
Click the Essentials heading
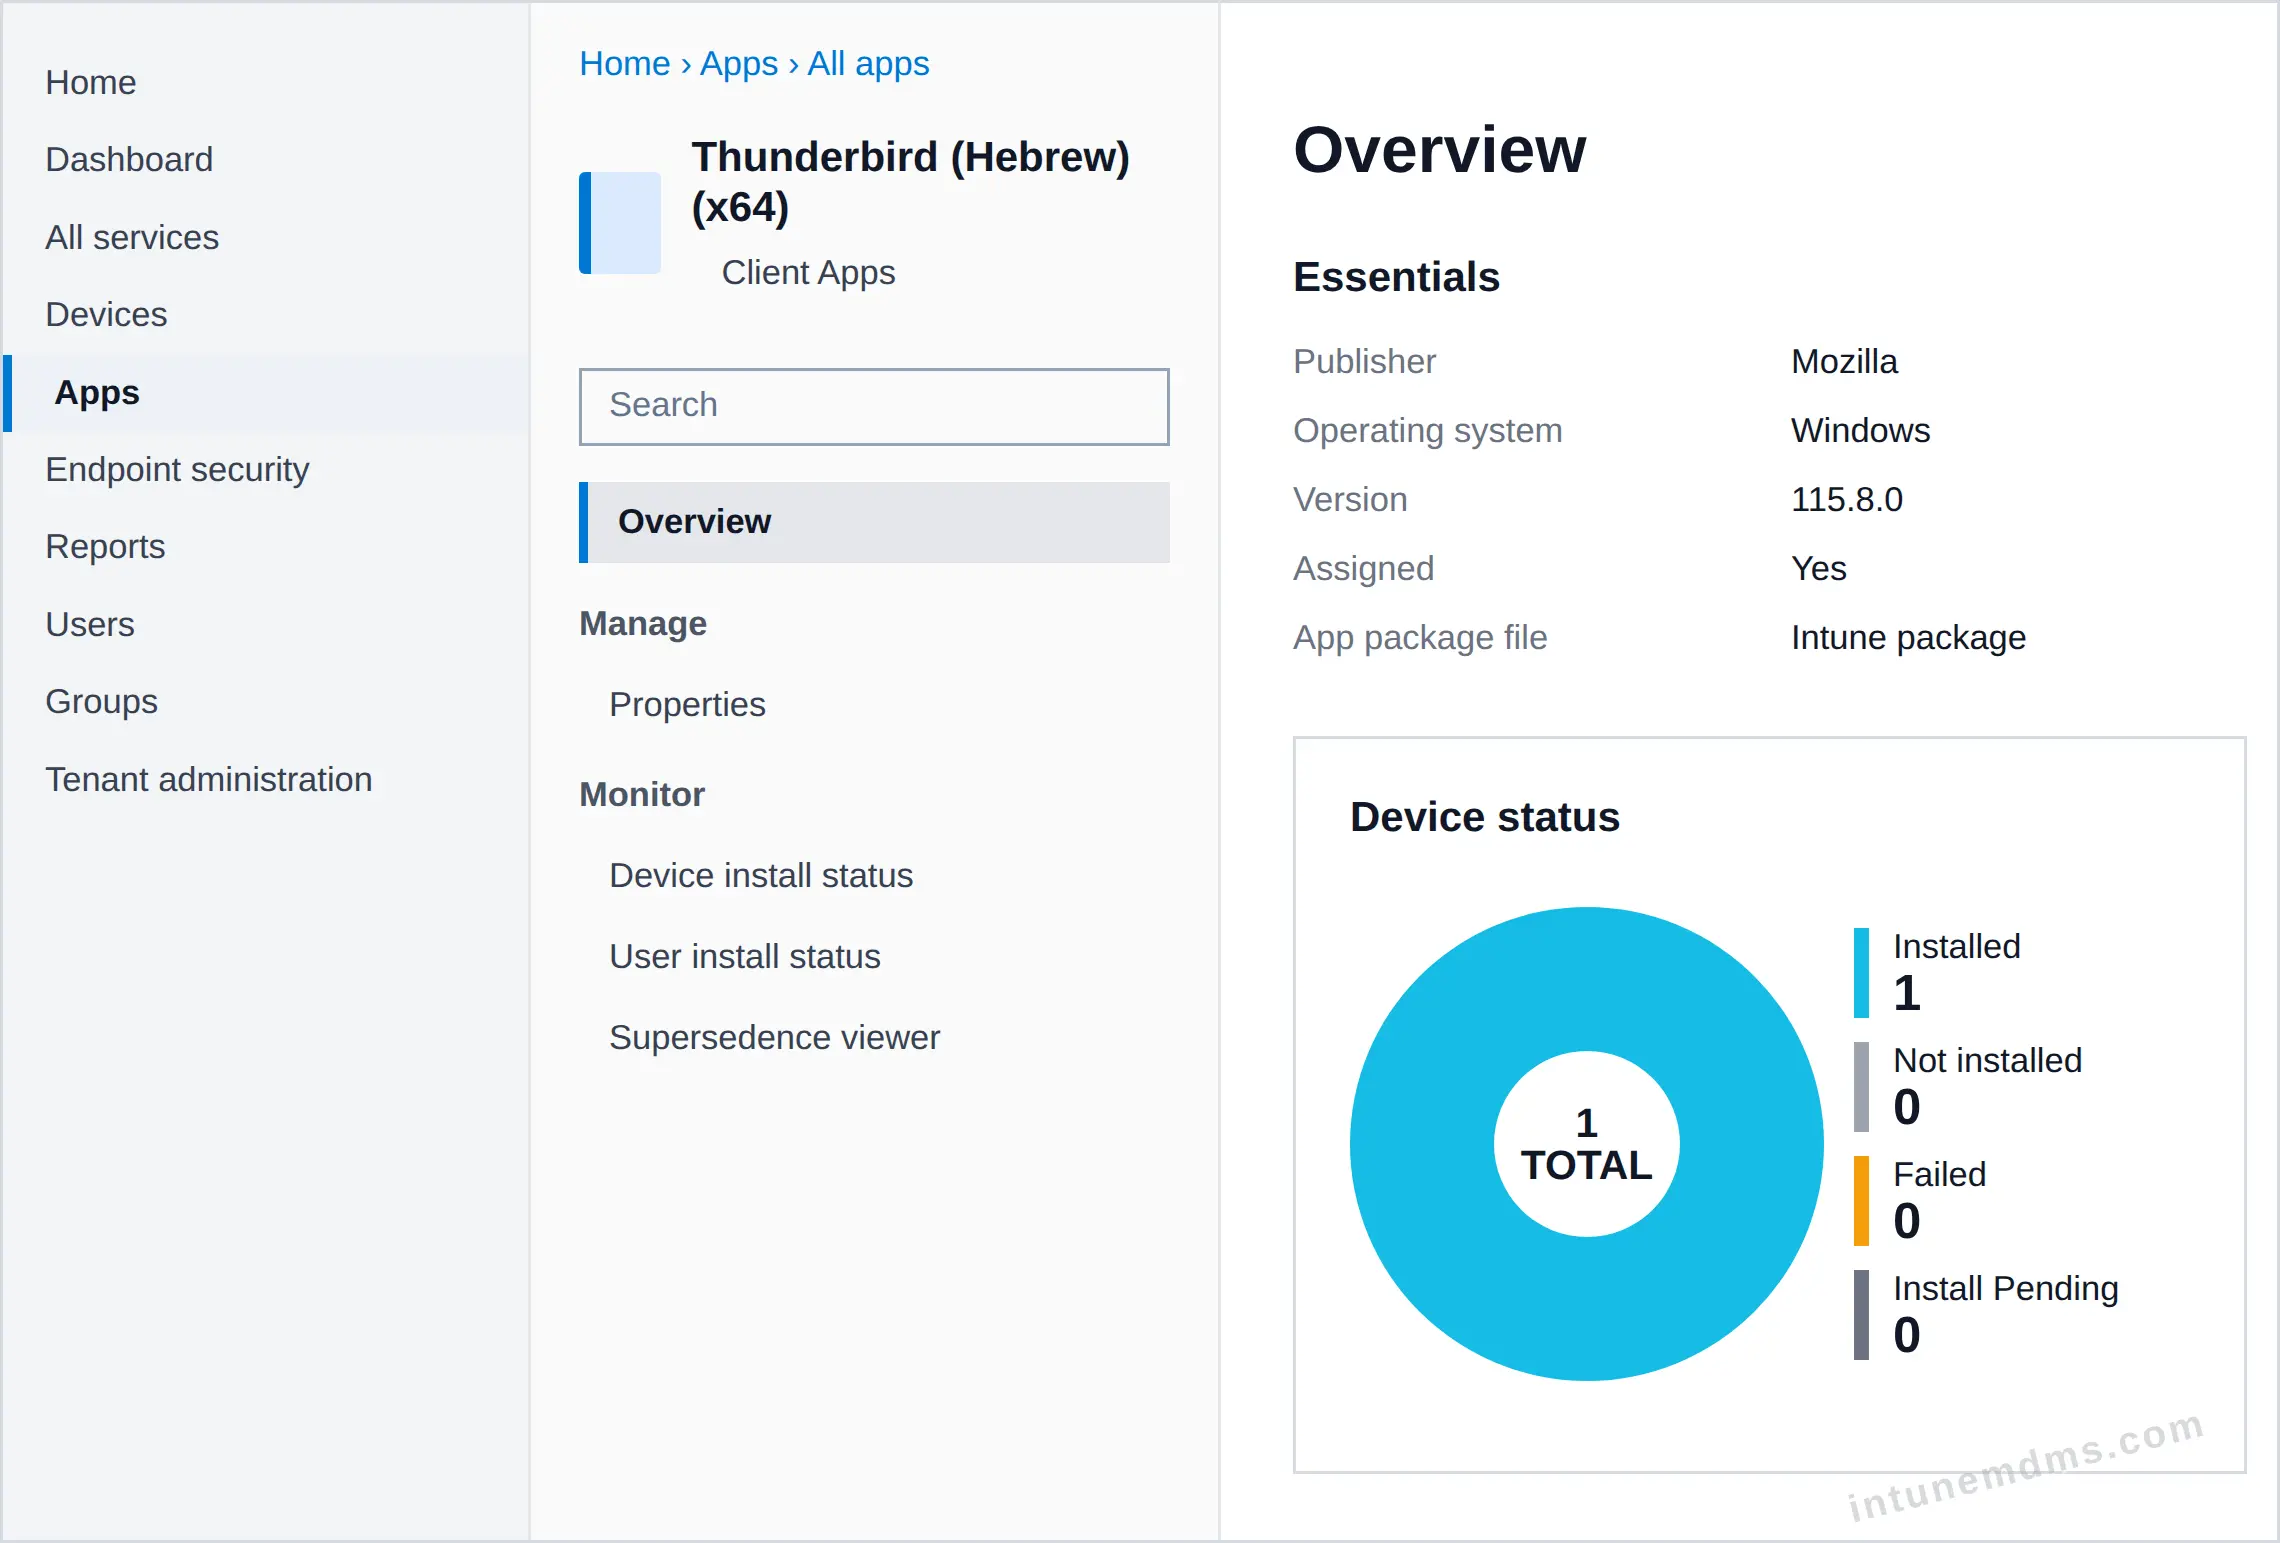click(1397, 277)
